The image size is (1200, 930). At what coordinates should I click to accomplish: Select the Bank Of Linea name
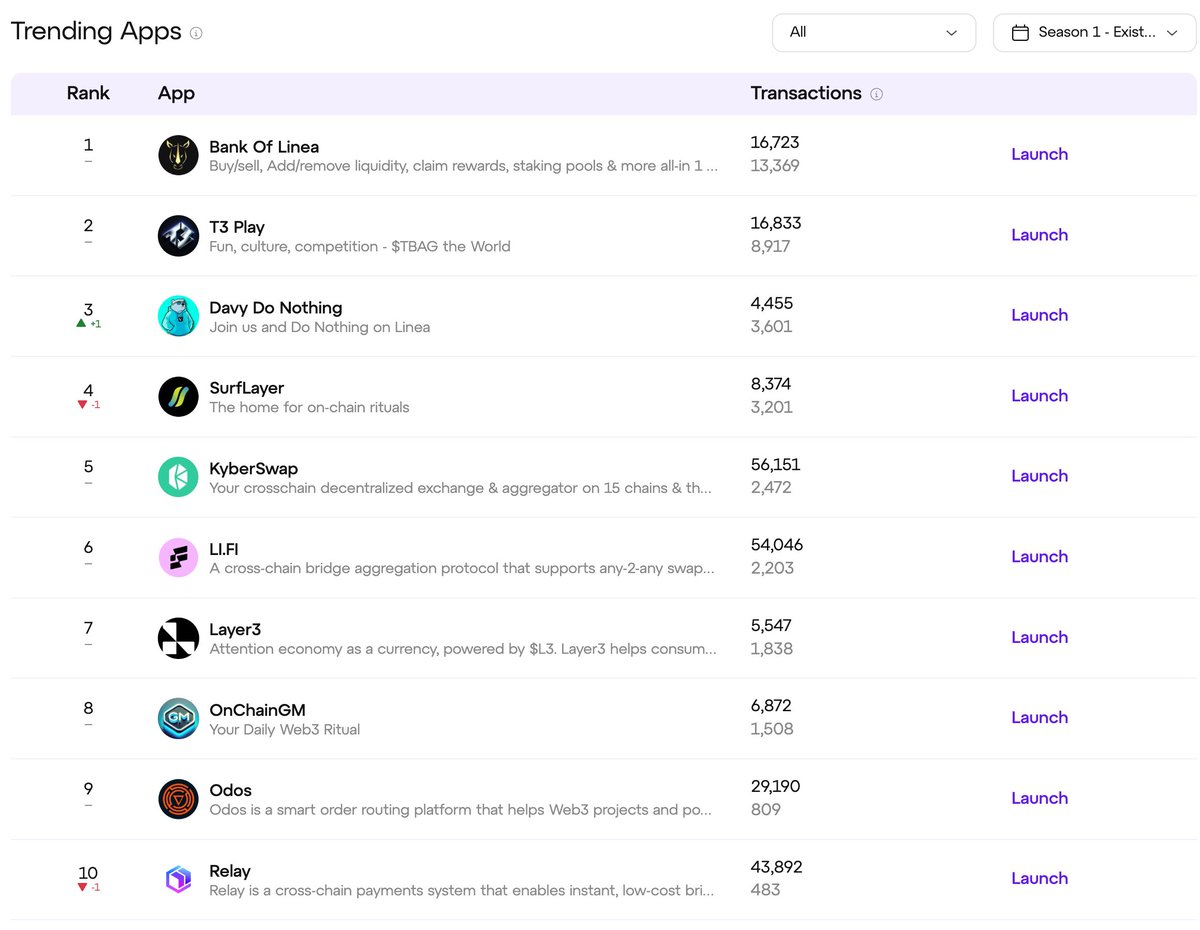point(264,147)
